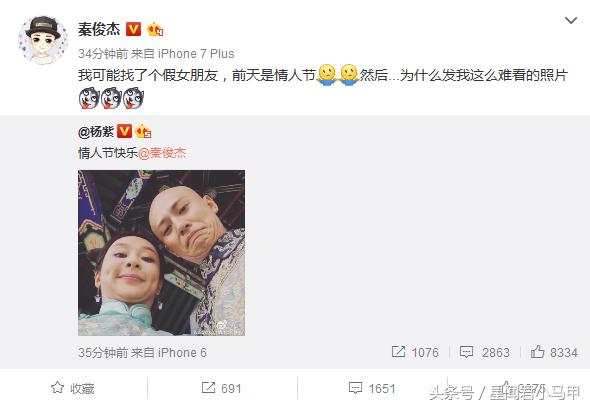This screenshot has height=406, width=590.
Task: Click the crown membership badge beside 杨紫
Action: point(143,131)
